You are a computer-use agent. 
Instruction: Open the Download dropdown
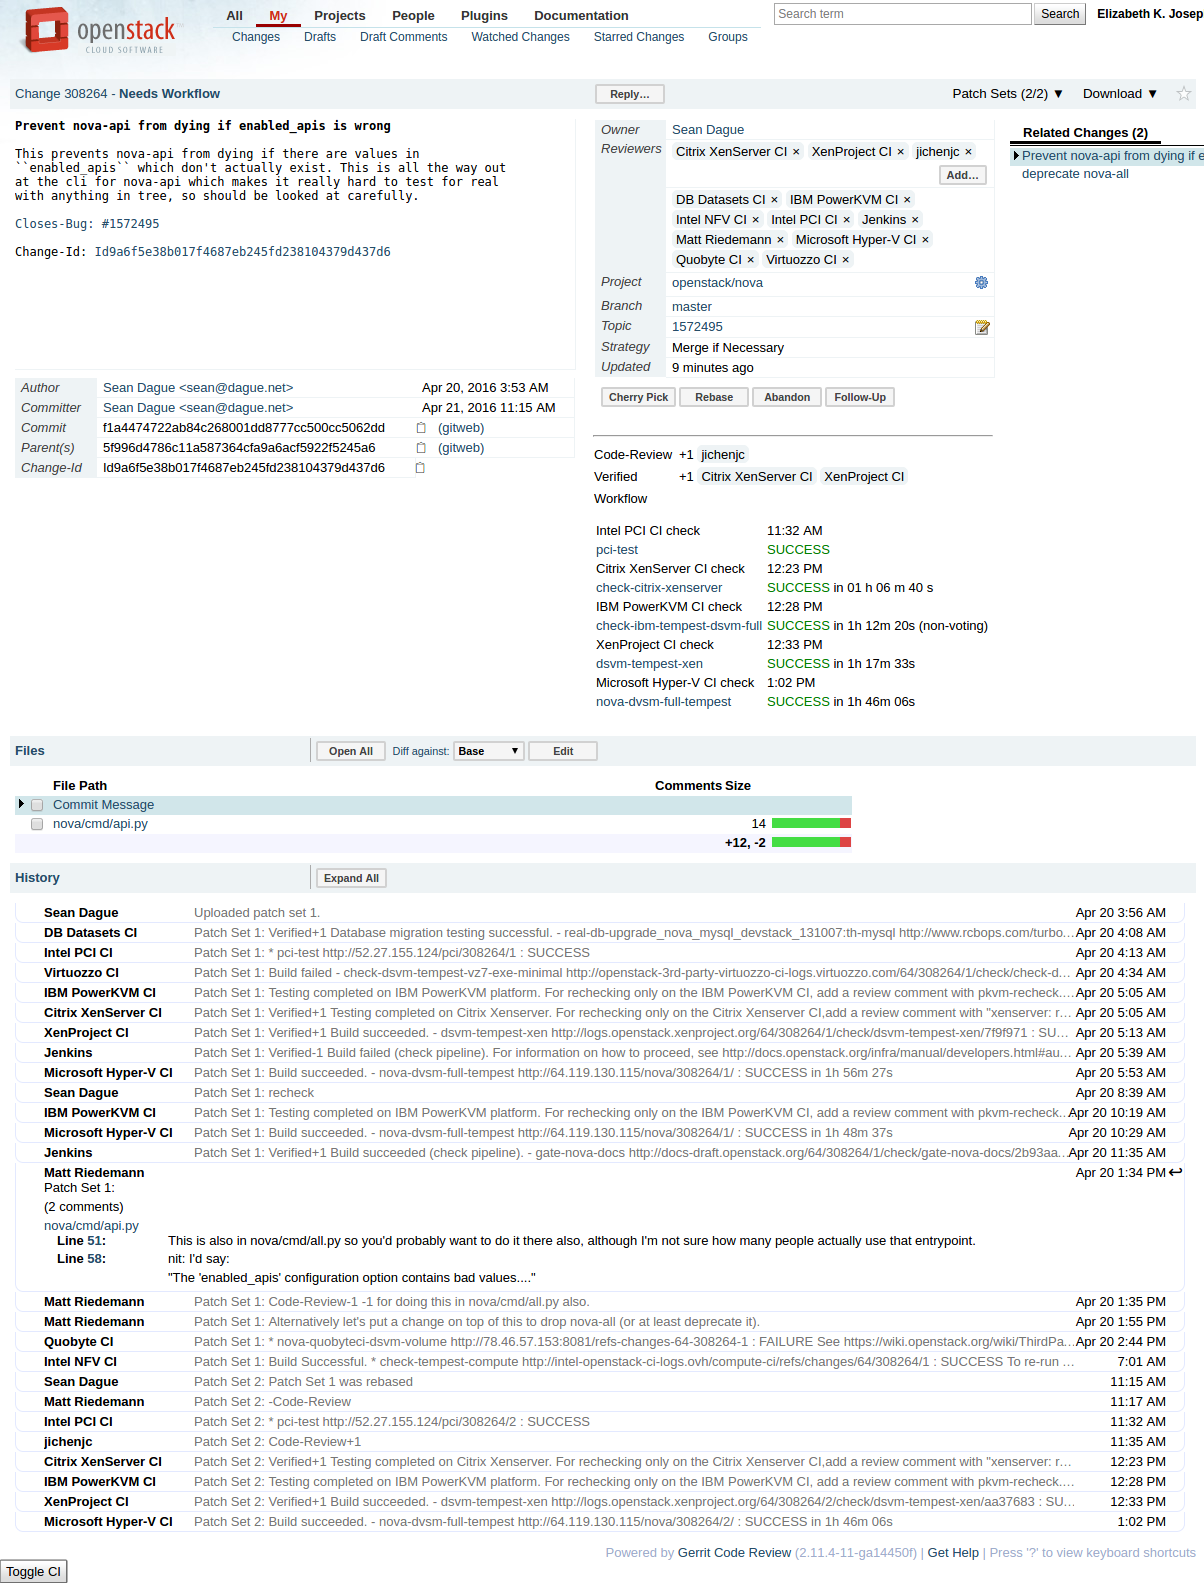(1120, 94)
